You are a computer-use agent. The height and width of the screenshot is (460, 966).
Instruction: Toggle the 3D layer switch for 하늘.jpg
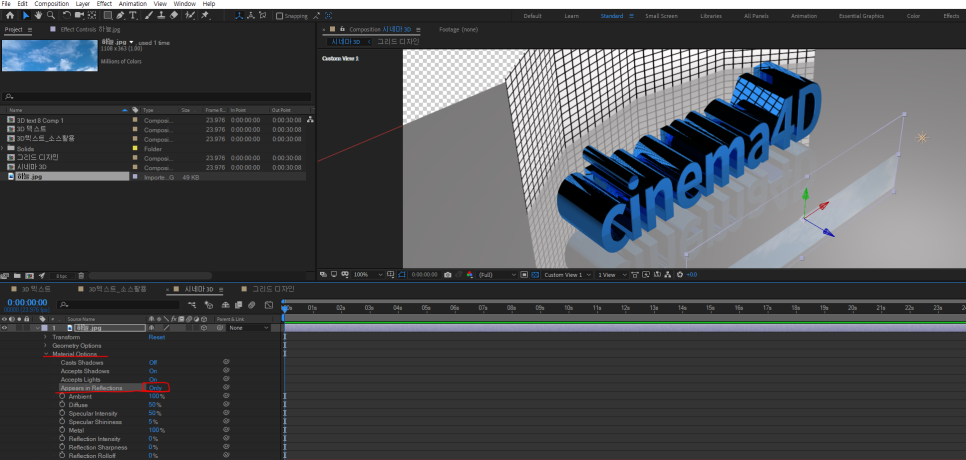tap(203, 328)
